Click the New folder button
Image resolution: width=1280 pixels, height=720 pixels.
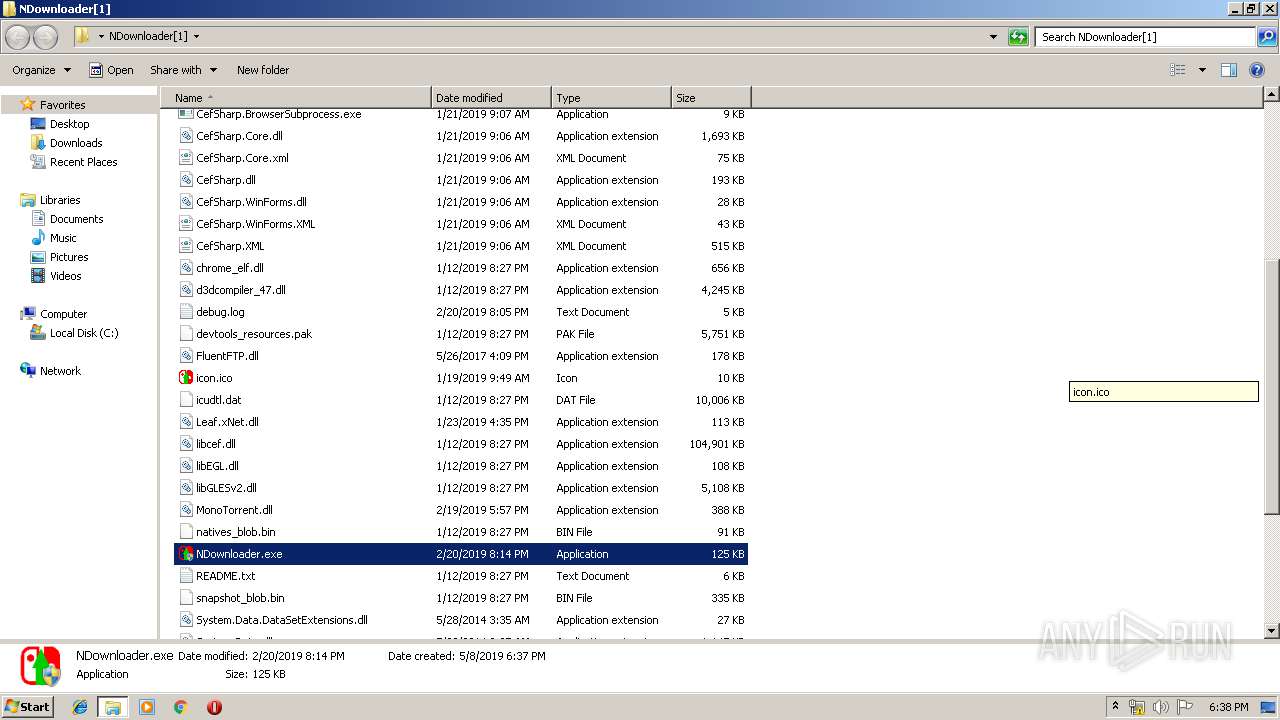coord(263,70)
